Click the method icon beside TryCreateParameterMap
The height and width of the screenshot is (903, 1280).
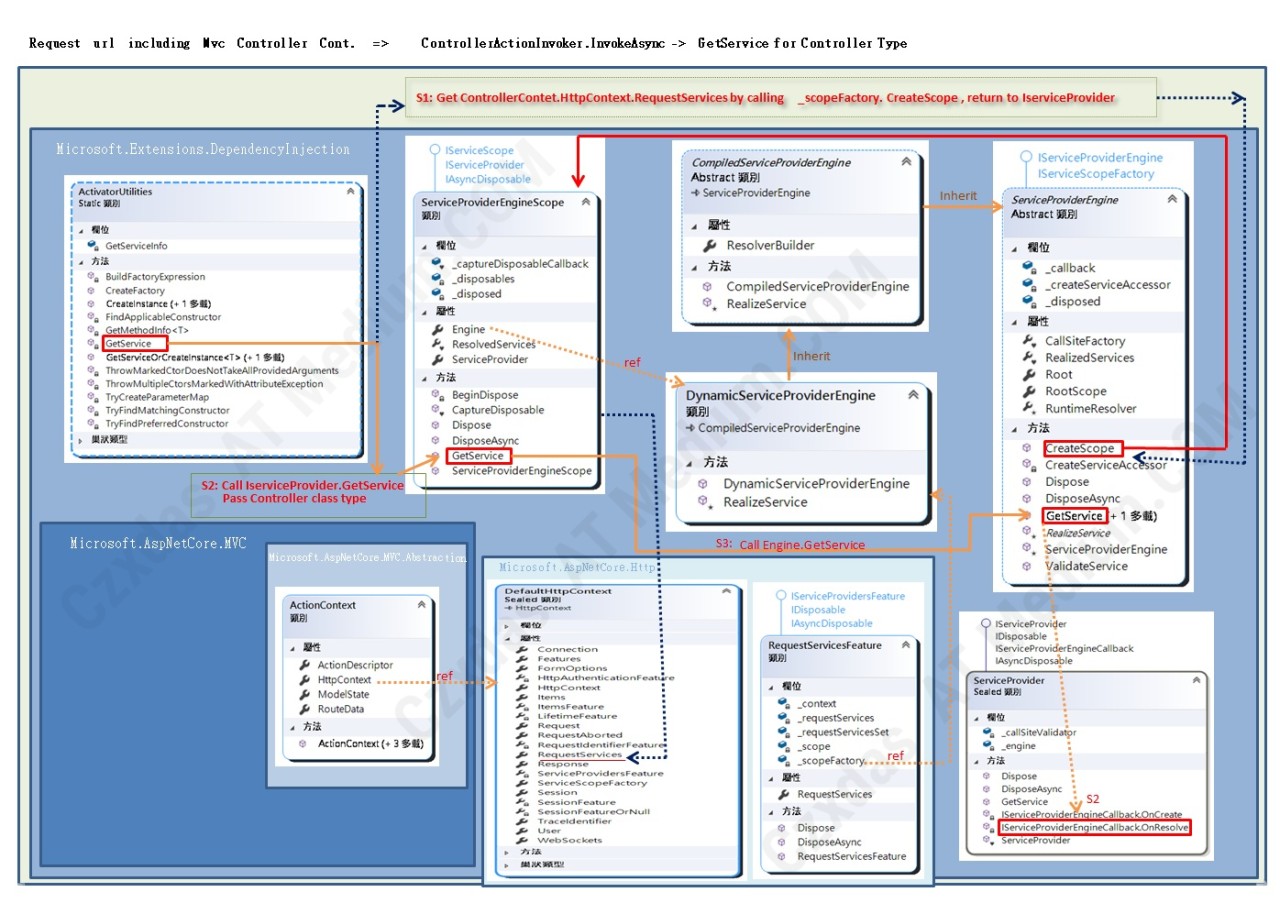[93, 397]
